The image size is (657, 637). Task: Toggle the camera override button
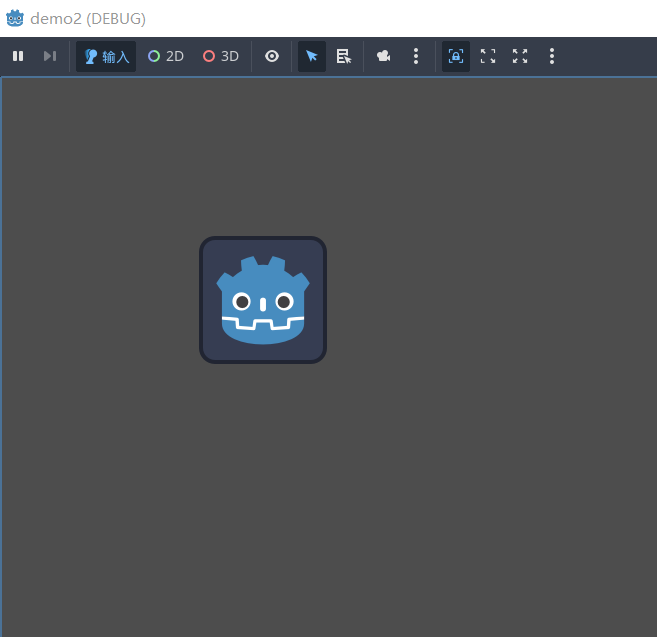click(x=383, y=56)
